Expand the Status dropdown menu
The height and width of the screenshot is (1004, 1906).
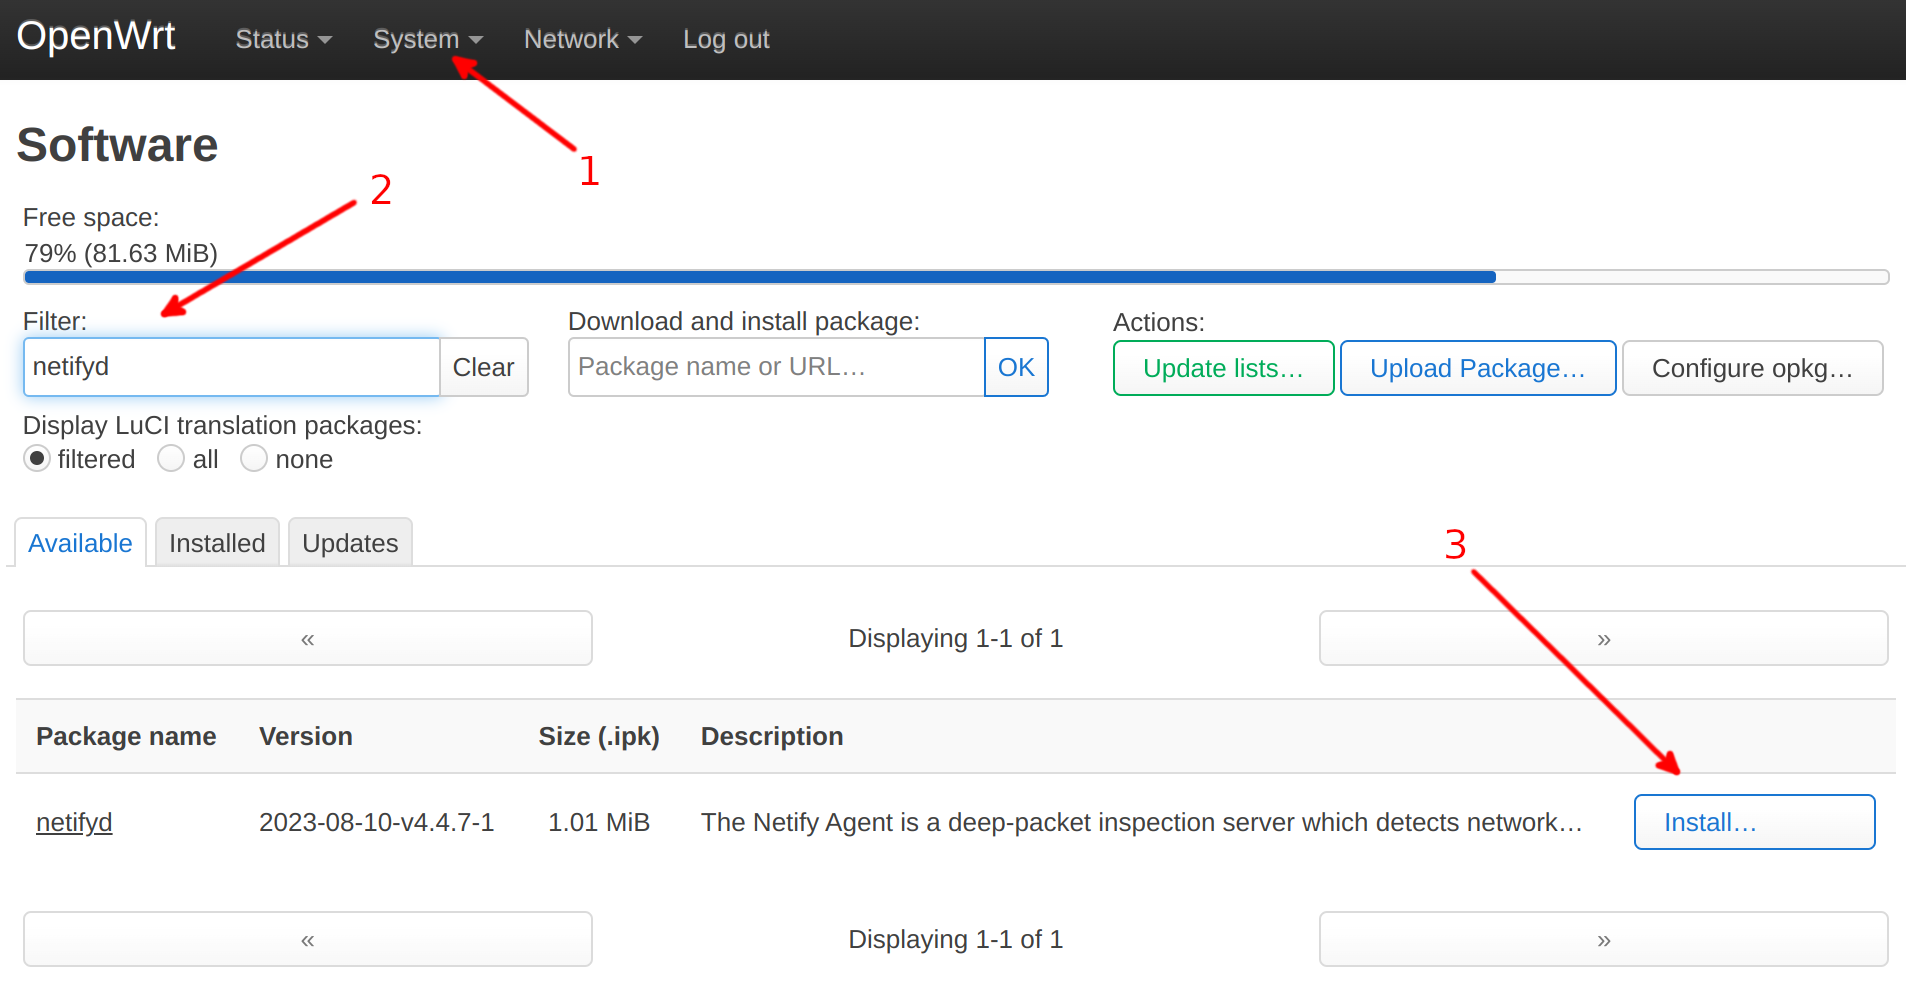pos(283,39)
